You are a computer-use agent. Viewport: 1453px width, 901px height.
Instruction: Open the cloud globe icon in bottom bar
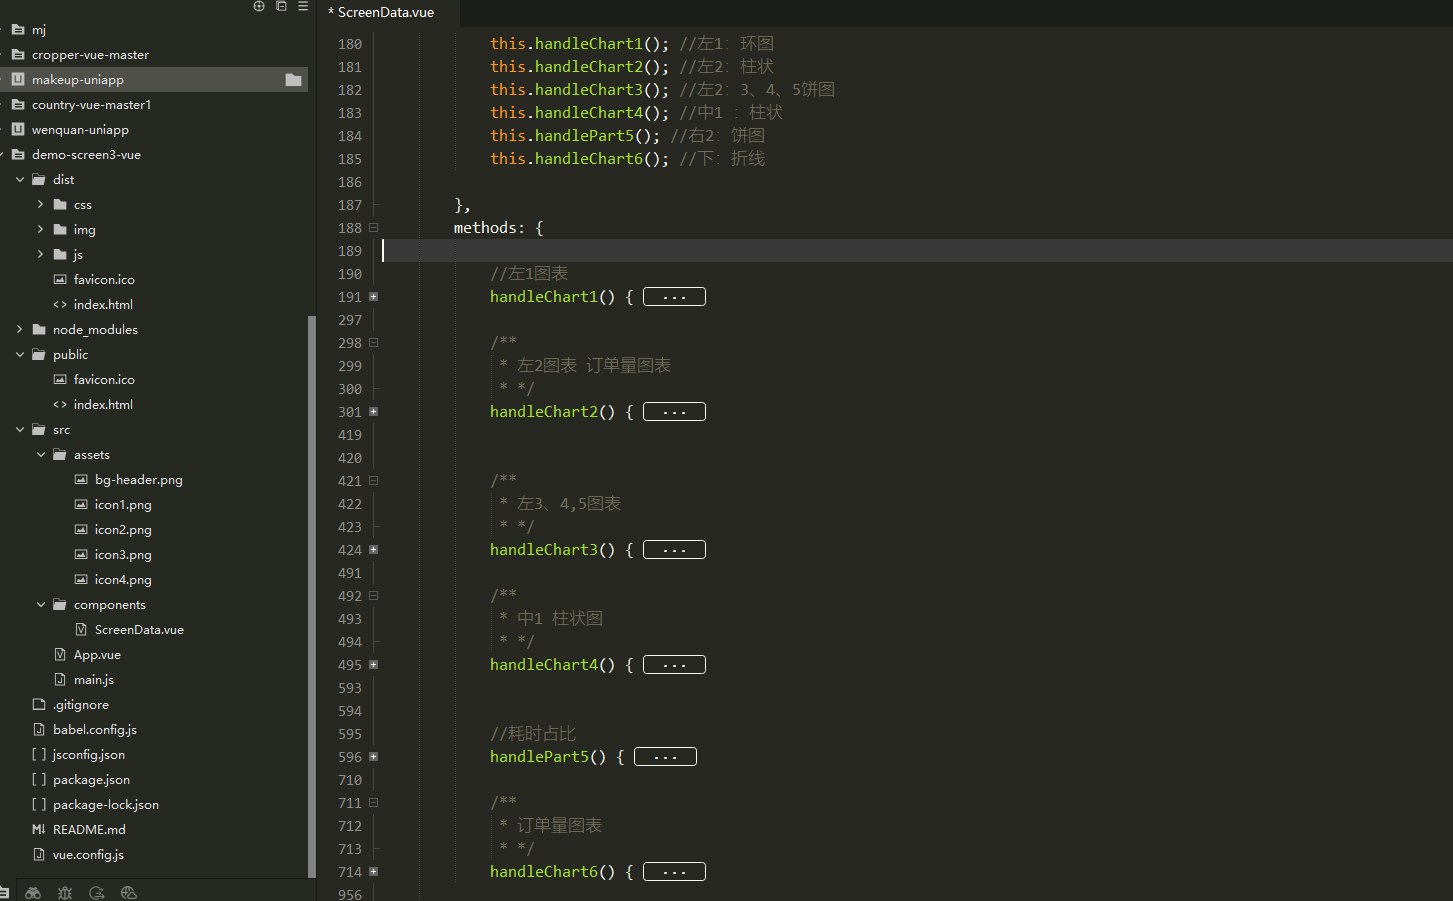128,893
